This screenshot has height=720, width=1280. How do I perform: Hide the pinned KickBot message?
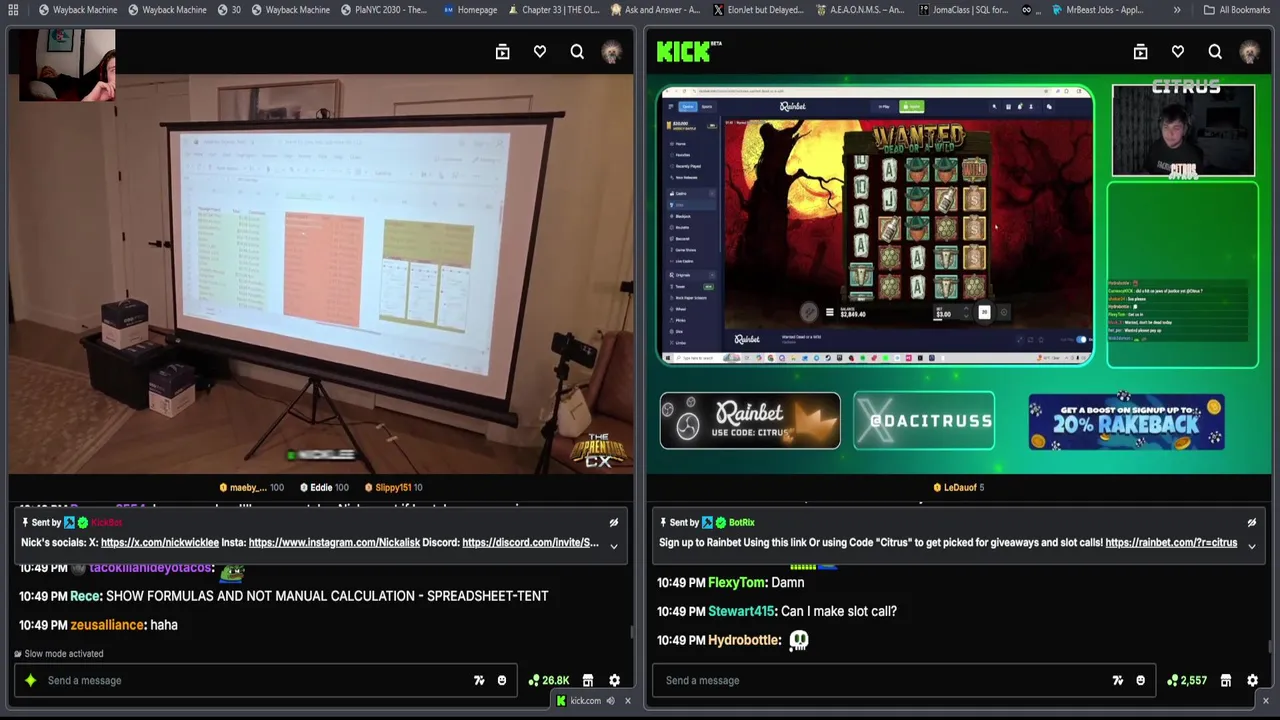pos(614,522)
